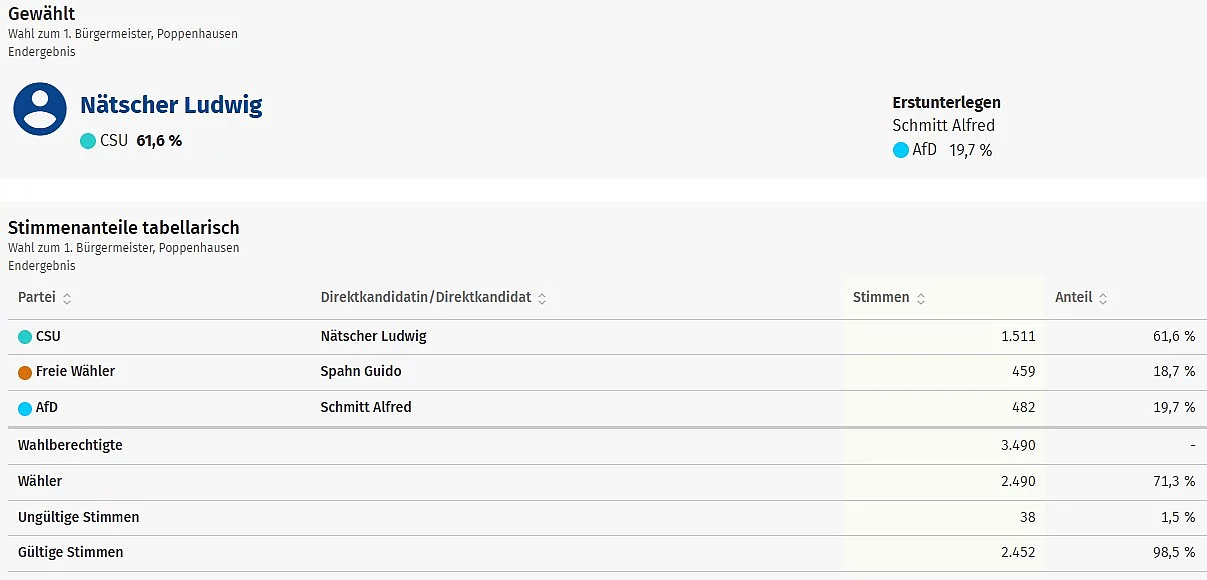Click the AfD color dot under Erstunterlegen
The height and width of the screenshot is (580, 1207).
[x=900, y=151]
